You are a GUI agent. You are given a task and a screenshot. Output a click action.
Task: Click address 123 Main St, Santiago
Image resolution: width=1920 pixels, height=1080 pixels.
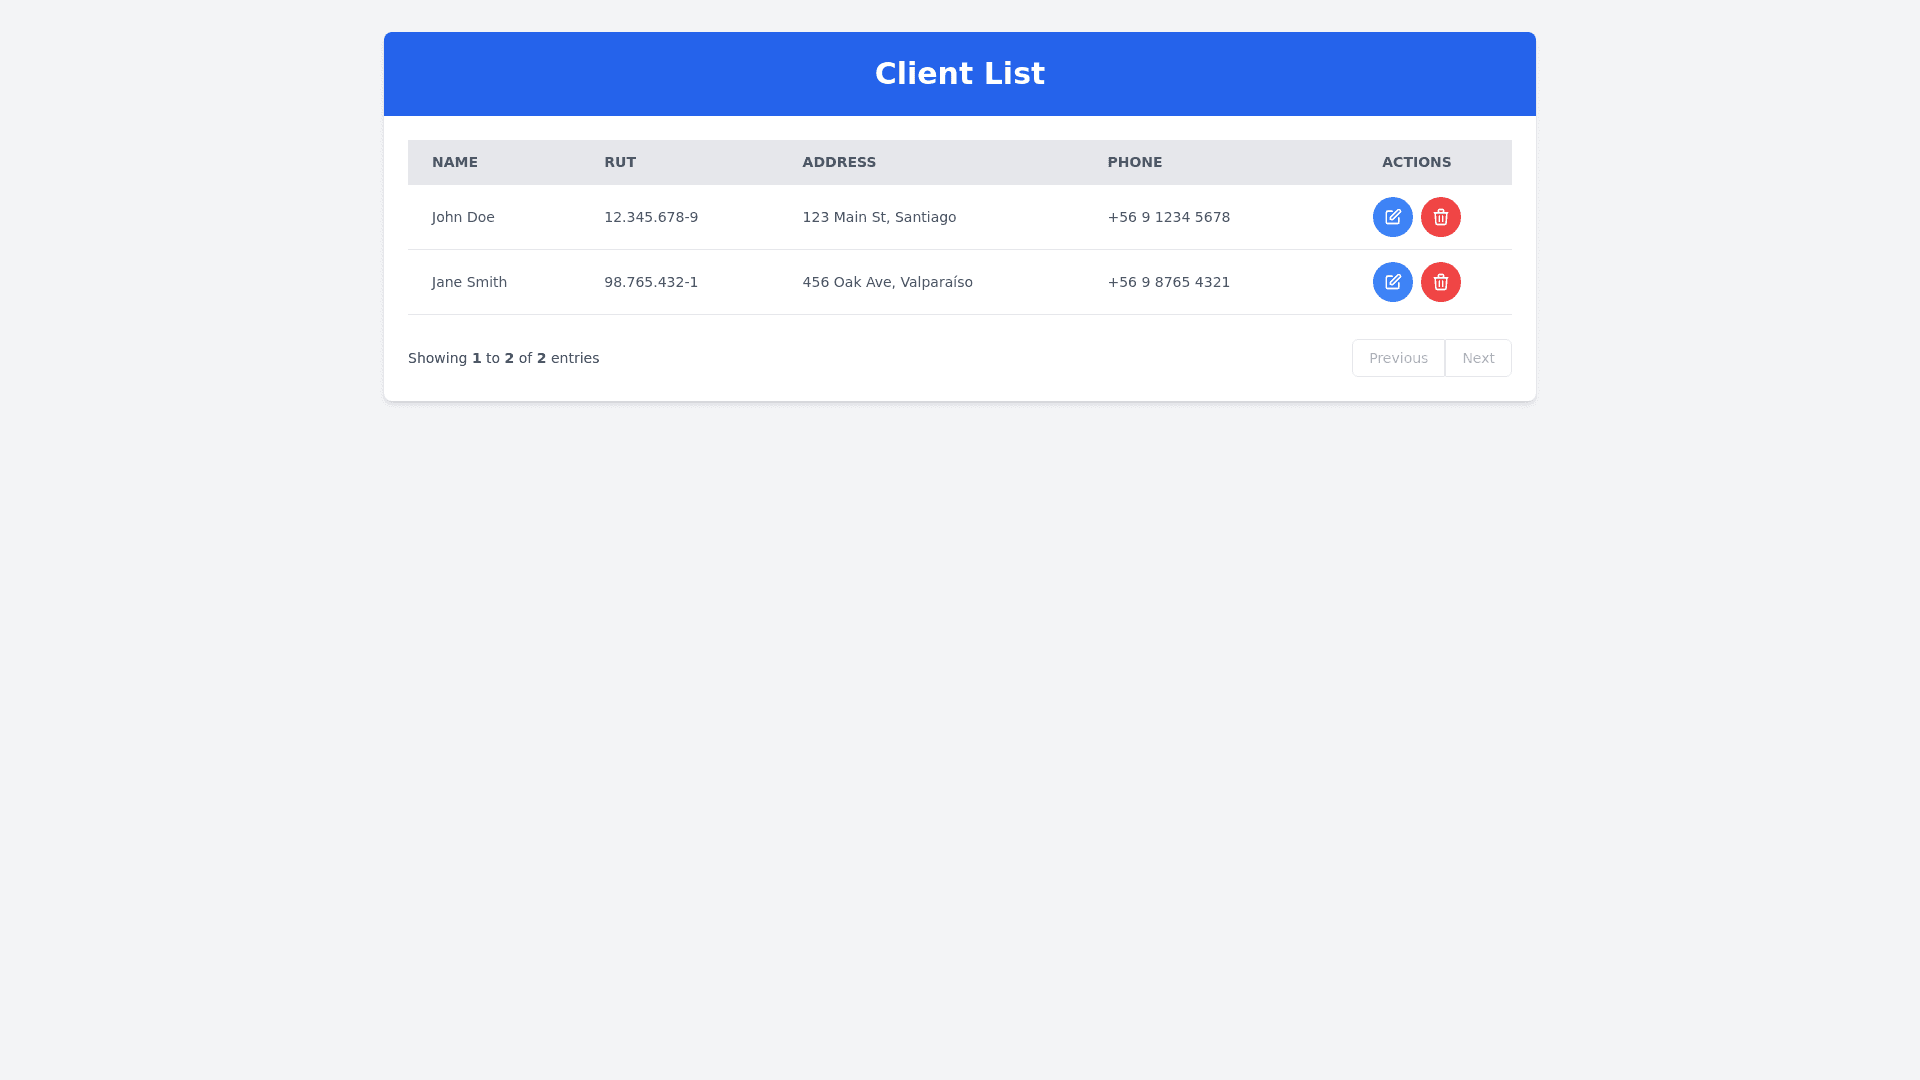point(879,217)
